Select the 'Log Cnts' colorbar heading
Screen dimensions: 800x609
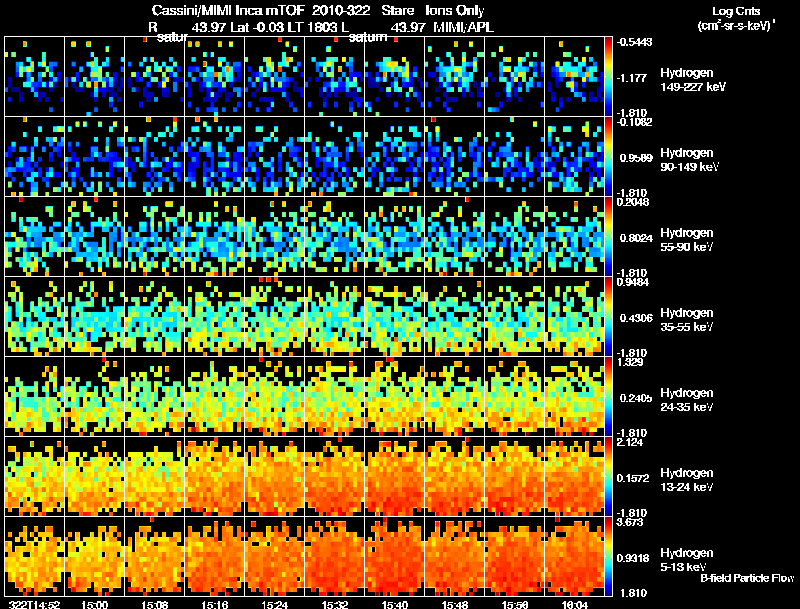pyautogui.click(x=736, y=11)
